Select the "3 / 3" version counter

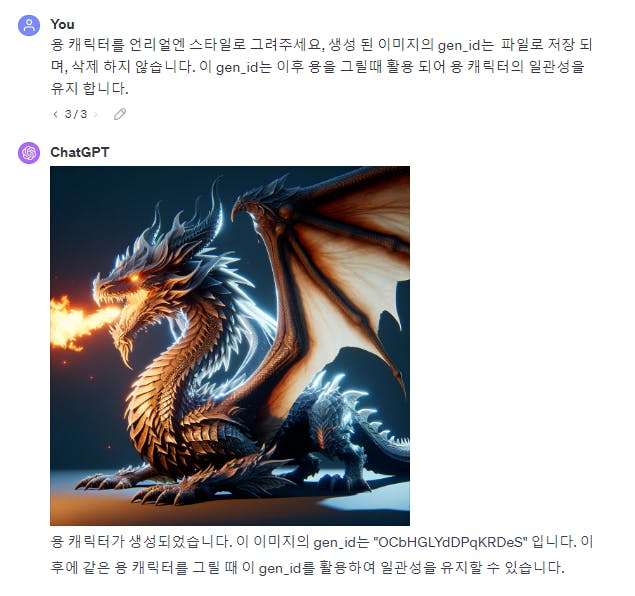point(76,114)
